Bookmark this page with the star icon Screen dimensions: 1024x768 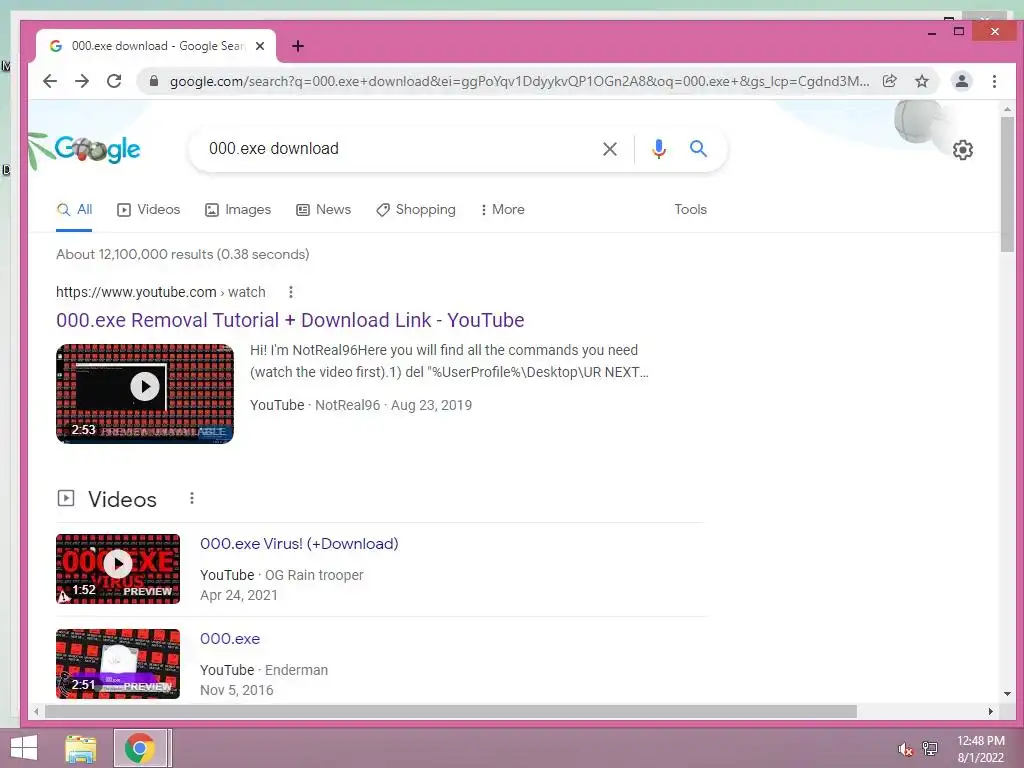coord(921,81)
